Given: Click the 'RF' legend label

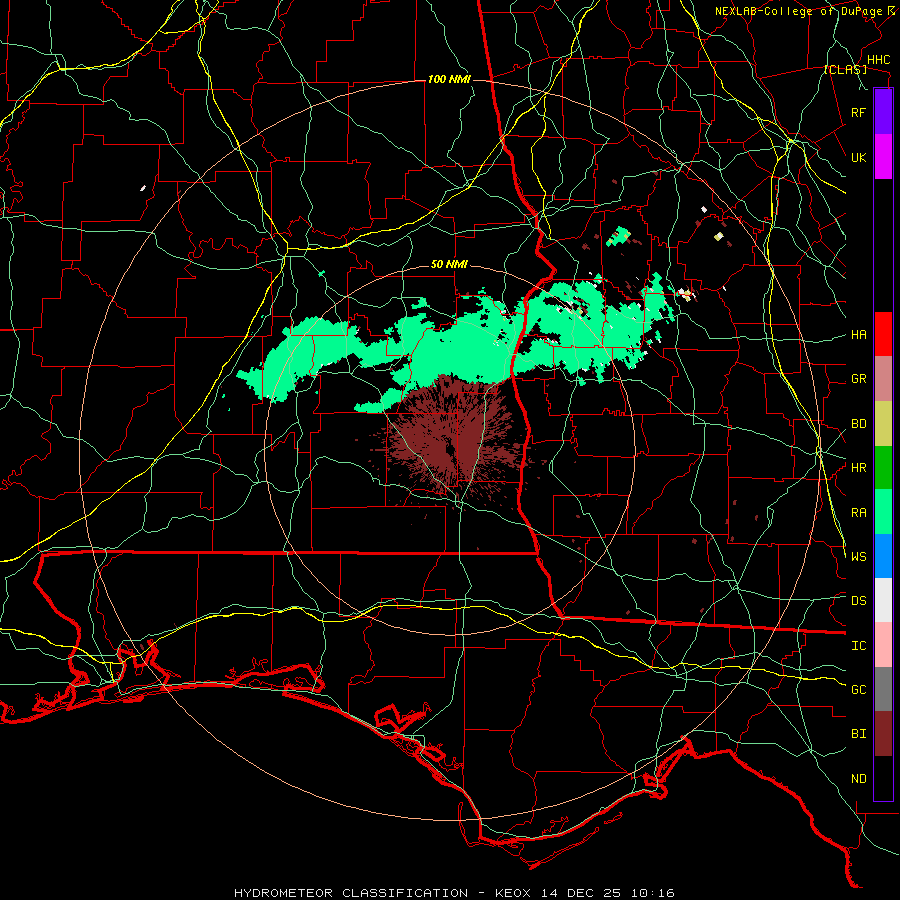Looking at the screenshot, I should 858,112.
